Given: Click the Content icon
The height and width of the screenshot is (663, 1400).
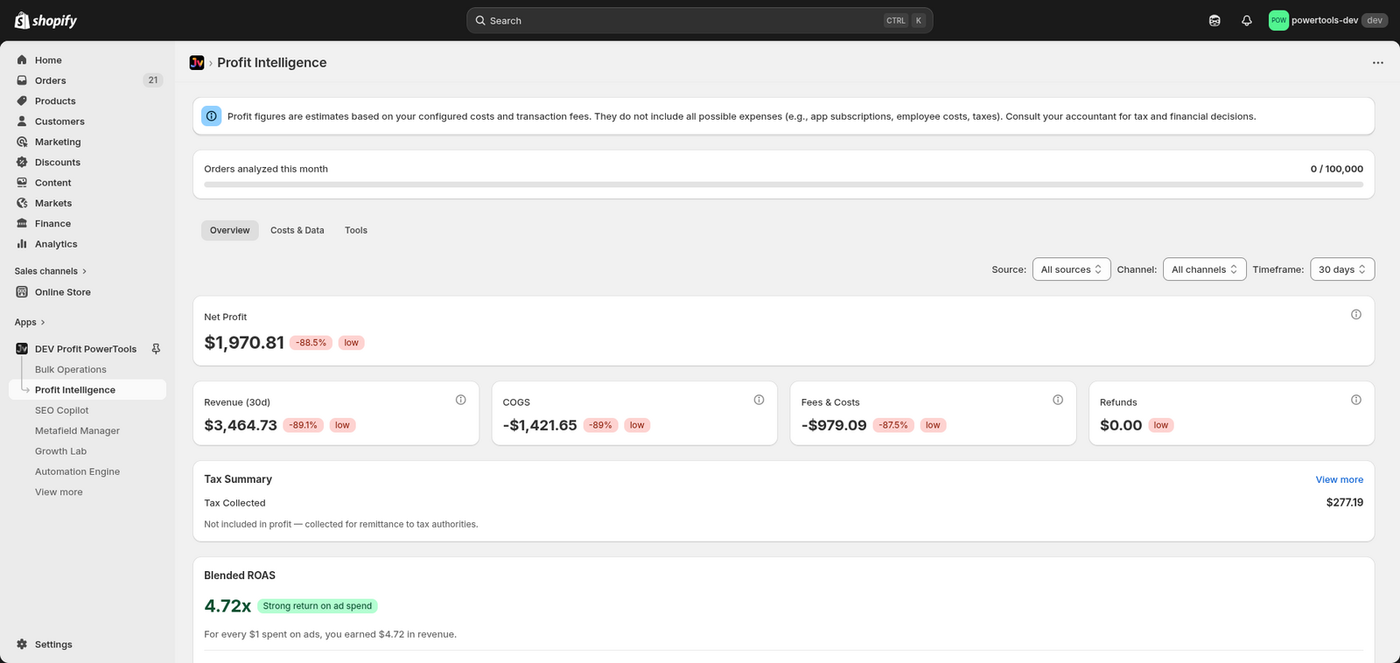Looking at the screenshot, I should 22,183.
